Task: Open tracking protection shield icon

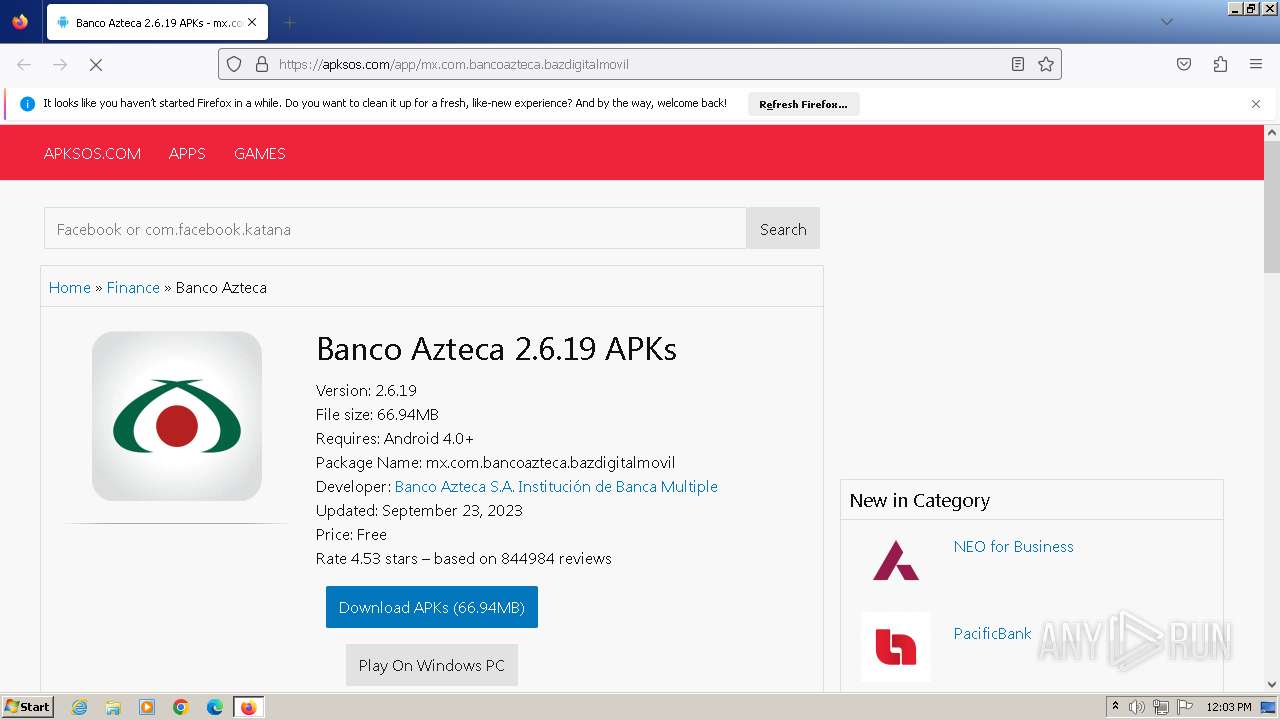Action: 234,64
